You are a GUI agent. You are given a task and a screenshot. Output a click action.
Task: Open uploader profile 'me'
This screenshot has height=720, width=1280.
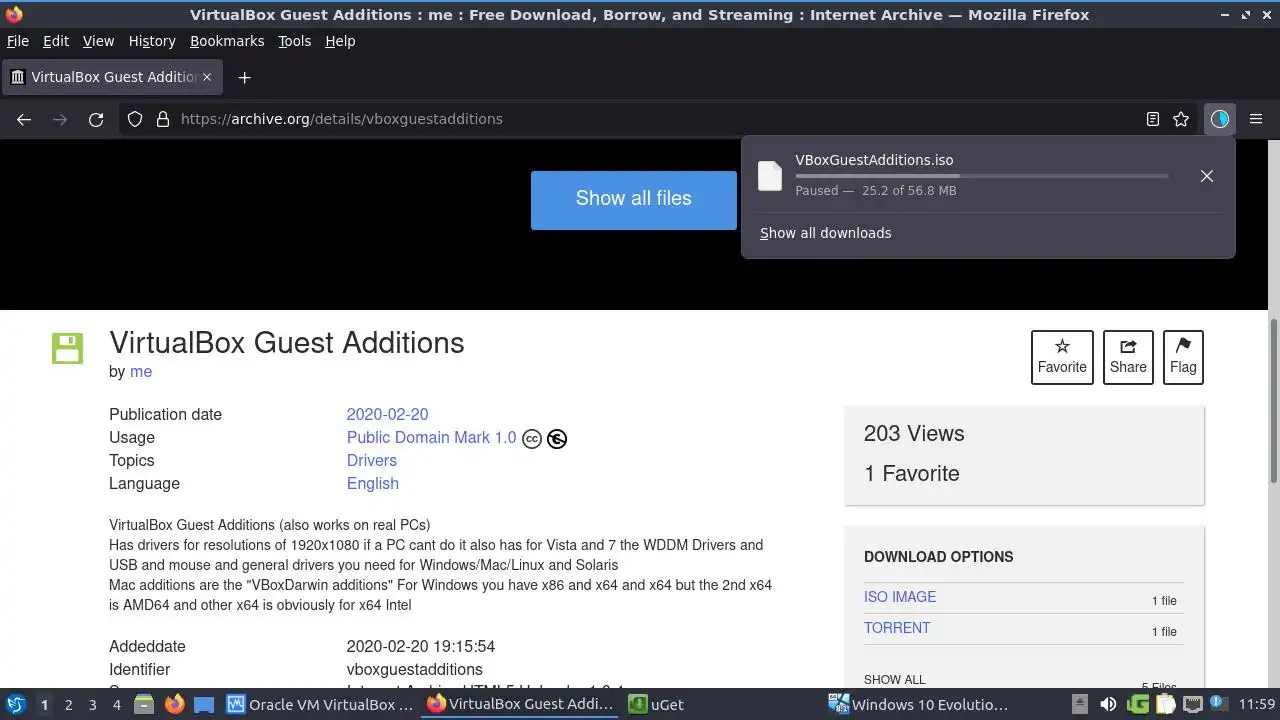pyautogui.click(x=141, y=371)
